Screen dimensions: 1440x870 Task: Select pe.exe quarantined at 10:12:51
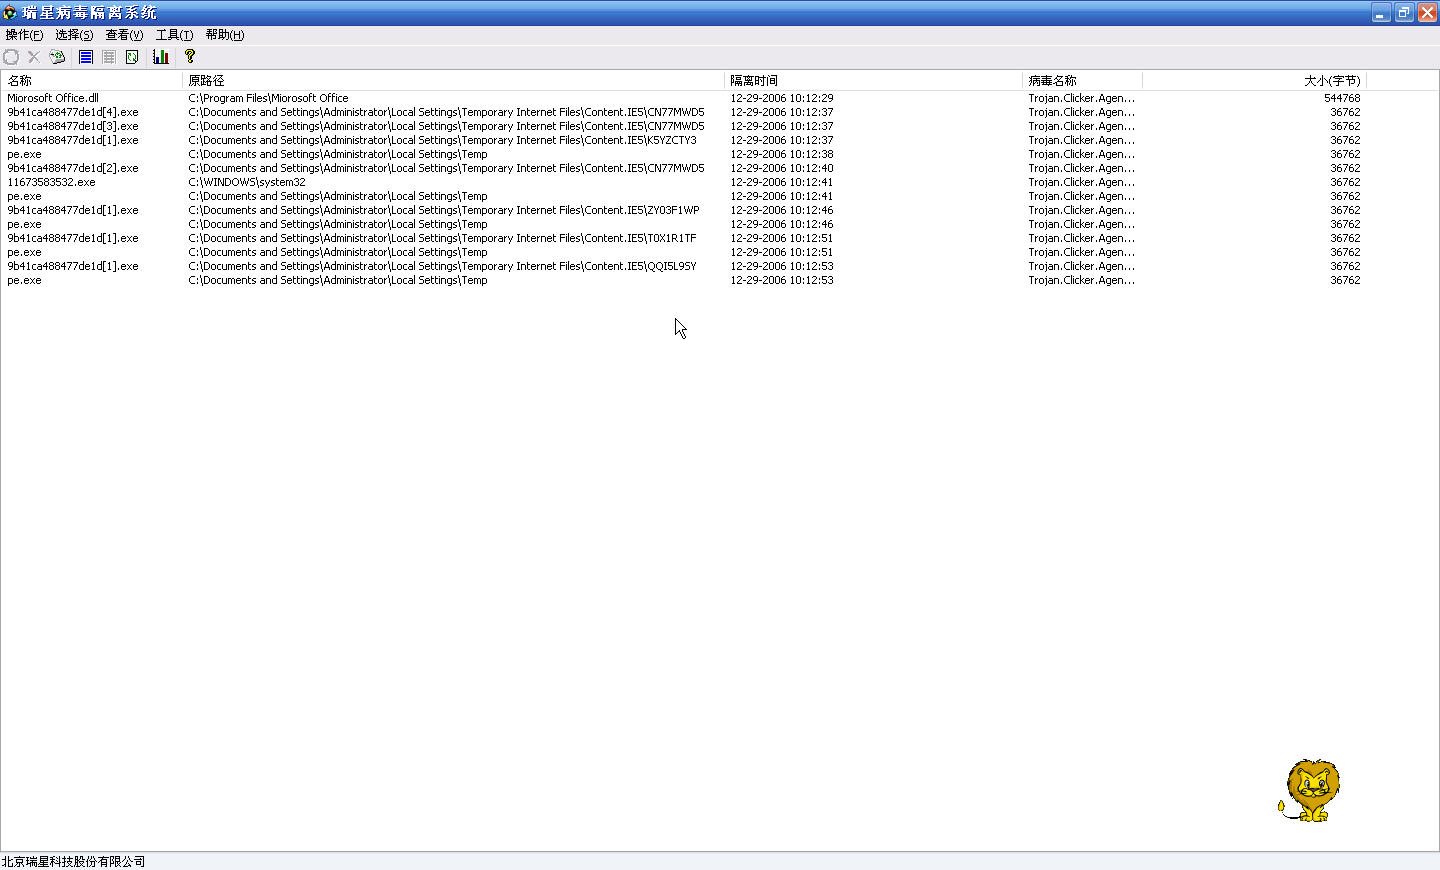click(24, 252)
